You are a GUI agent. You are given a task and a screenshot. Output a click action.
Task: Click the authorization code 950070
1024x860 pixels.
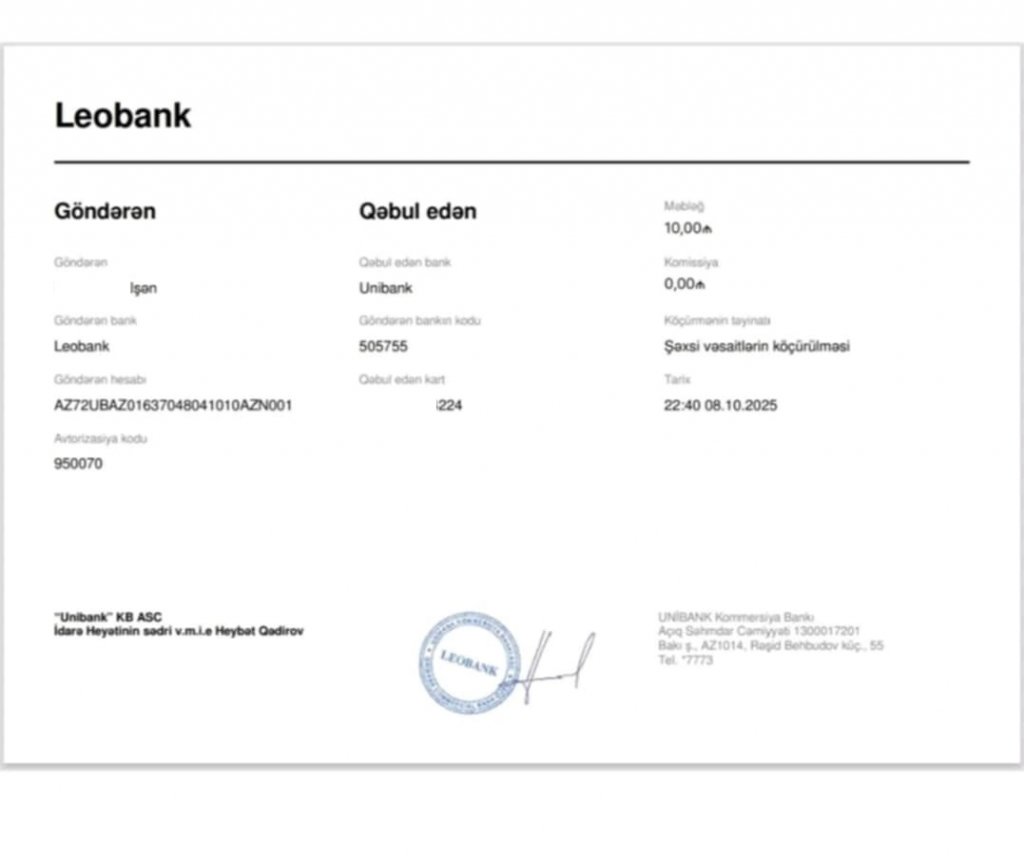tap(78, 463)
